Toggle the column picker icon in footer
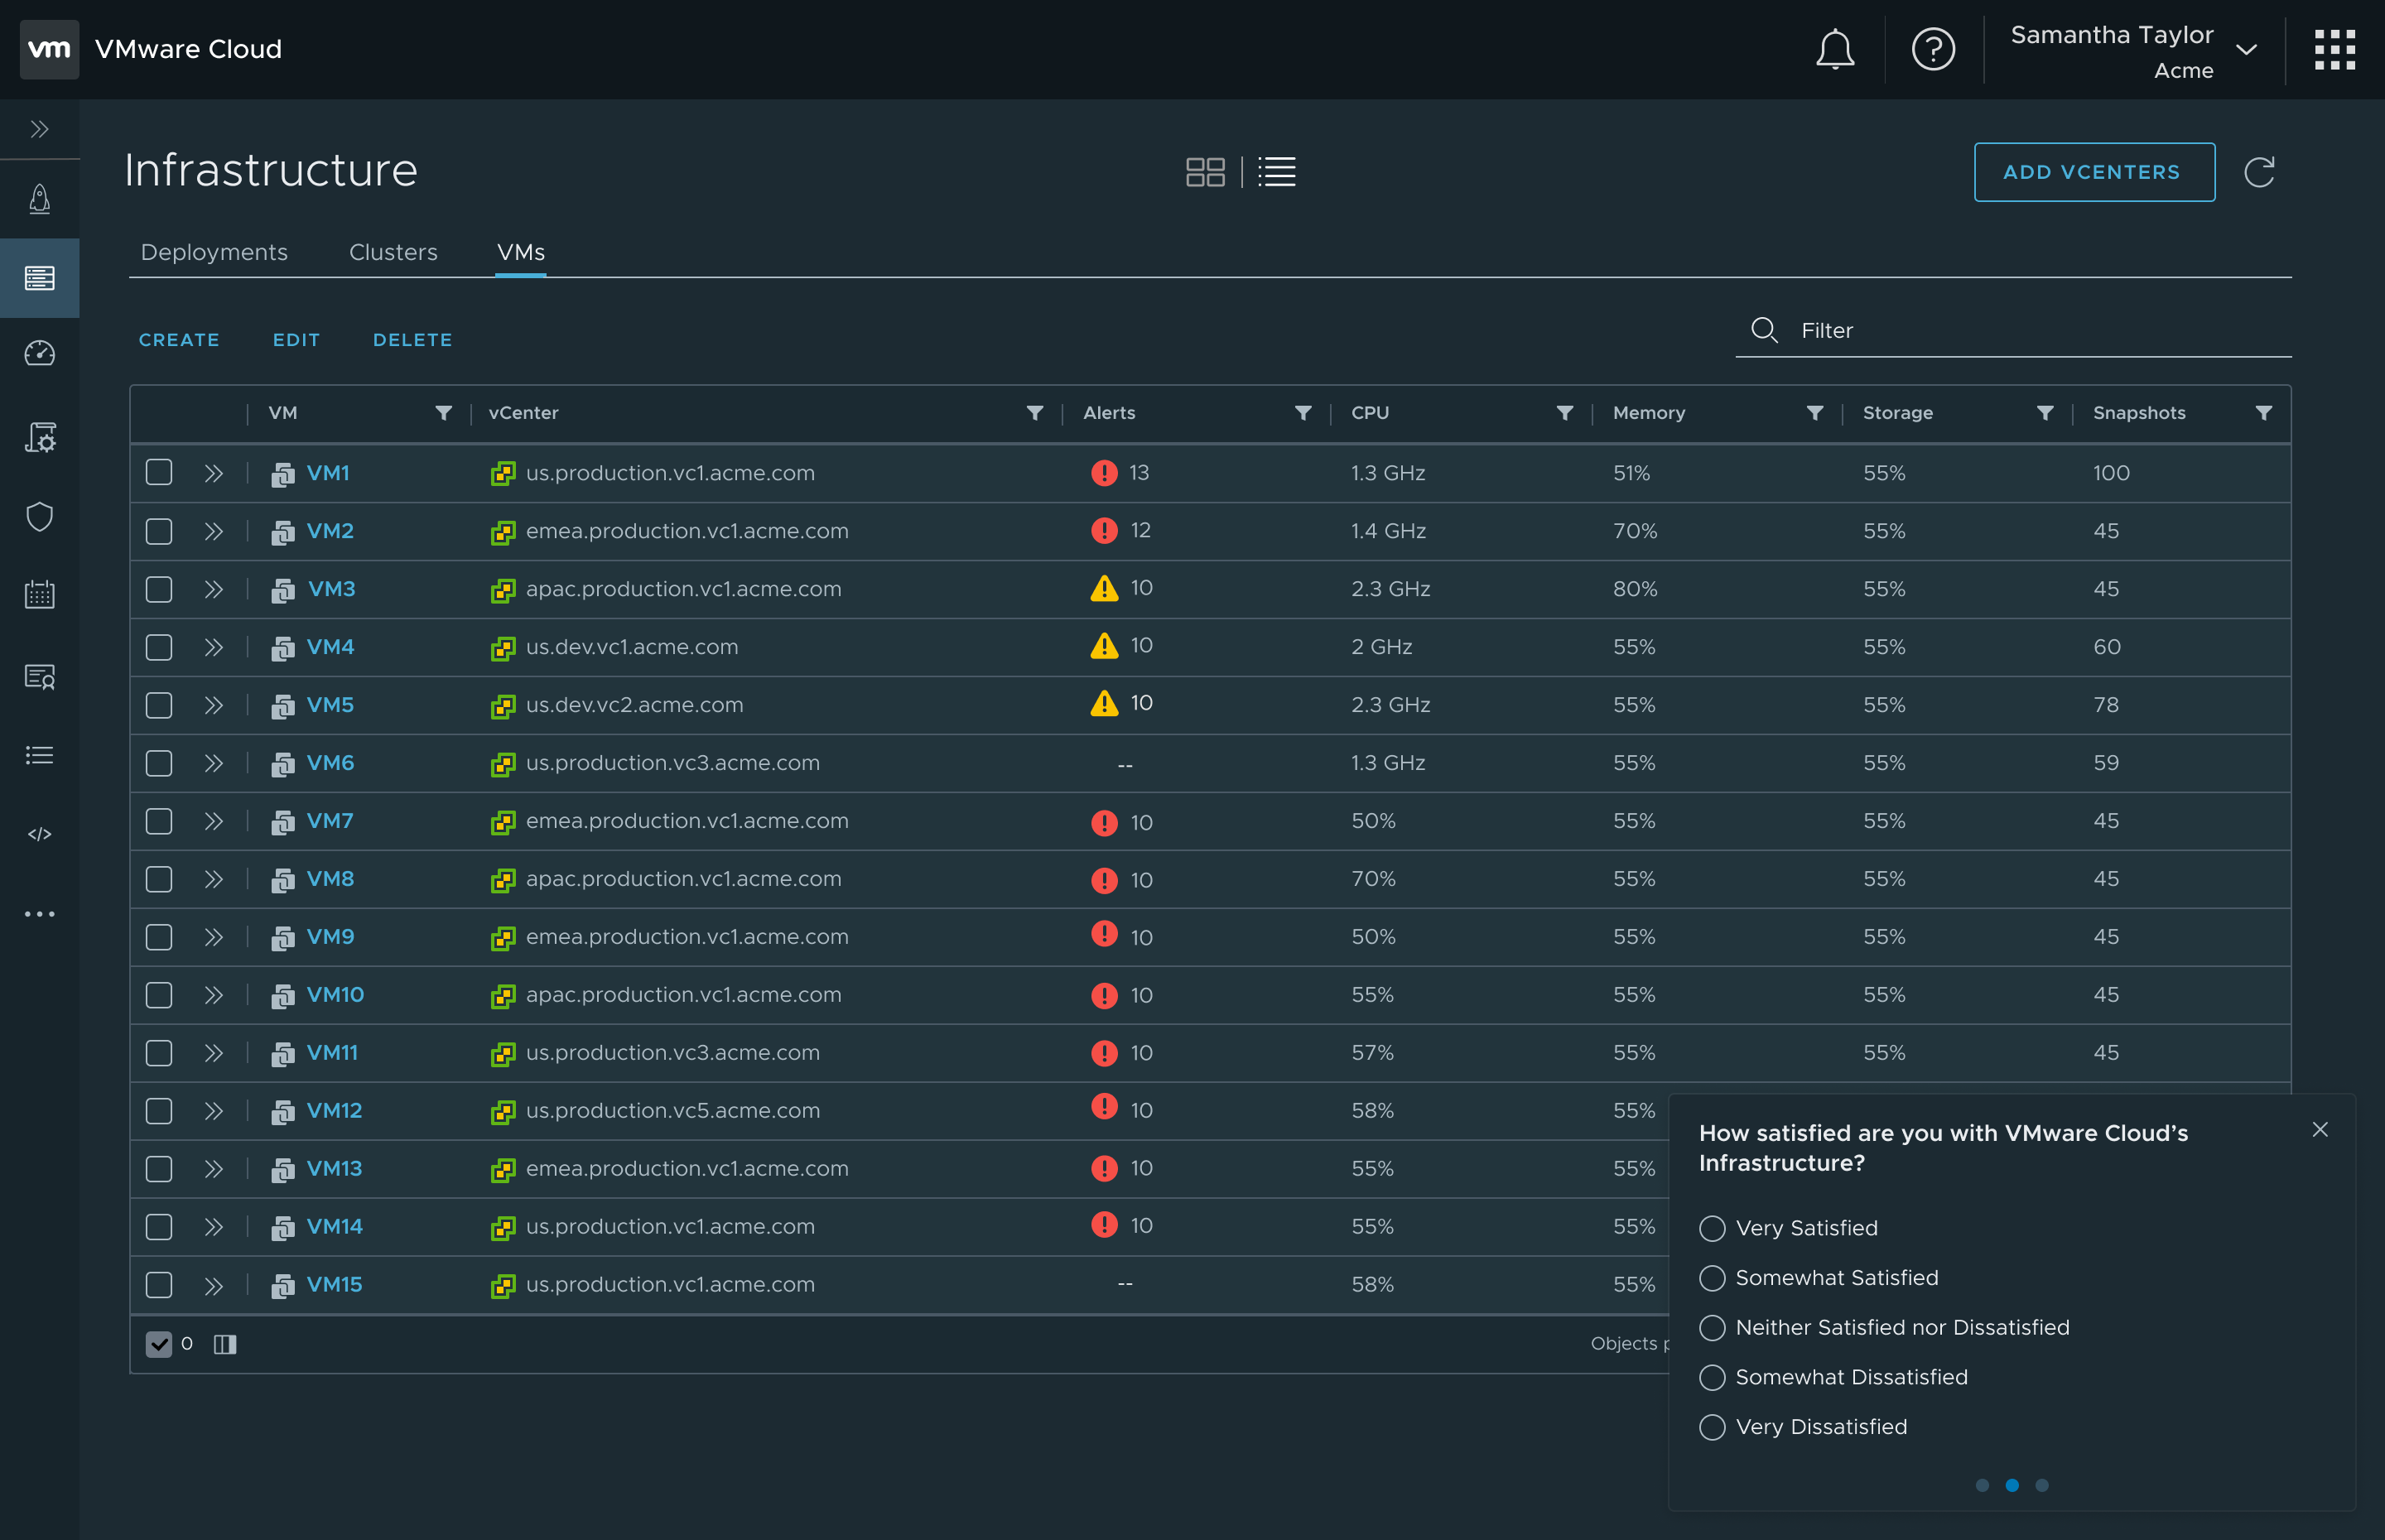Viewport: 2385px width, 1540px height. 225,1344
